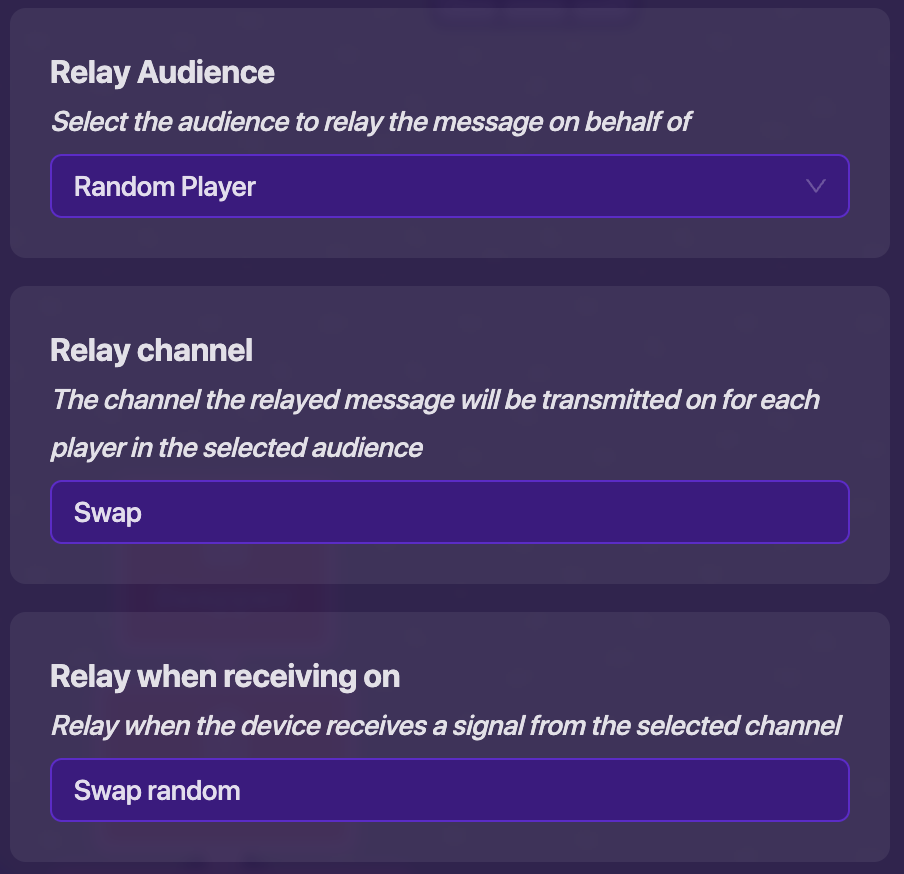Click 'The channel the relayed message' description line
Image resolution: width=904 pixels, height=874 pixels.
(x=435, y=400)
